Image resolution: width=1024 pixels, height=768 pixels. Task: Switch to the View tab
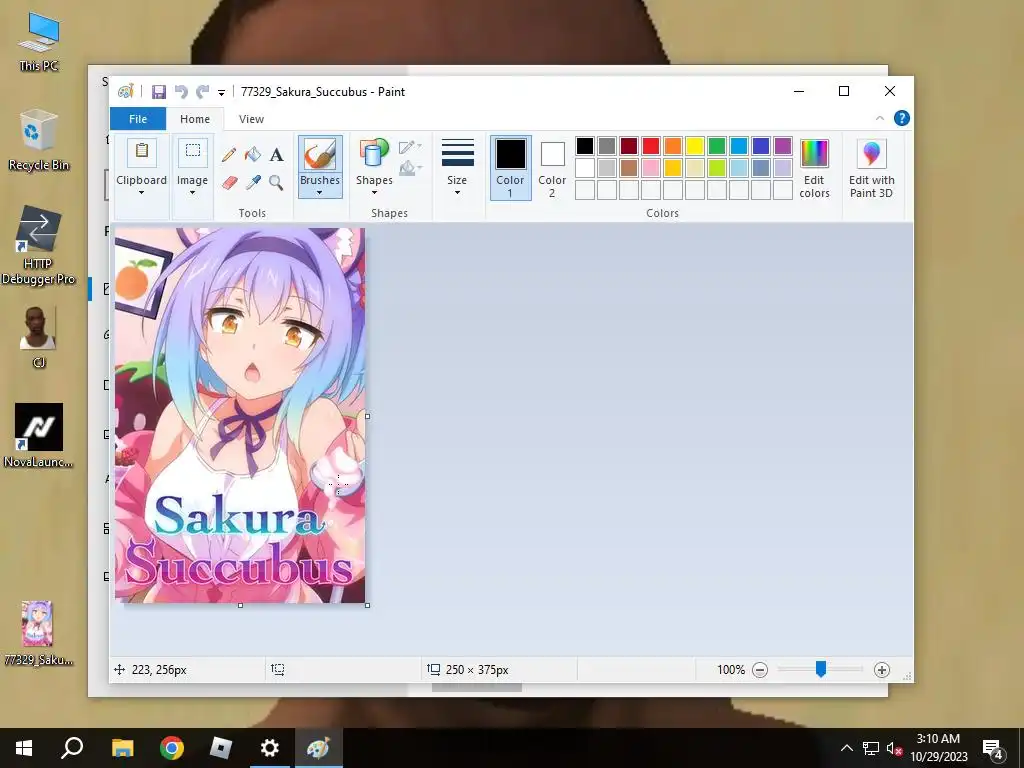[x=251, y=119]
